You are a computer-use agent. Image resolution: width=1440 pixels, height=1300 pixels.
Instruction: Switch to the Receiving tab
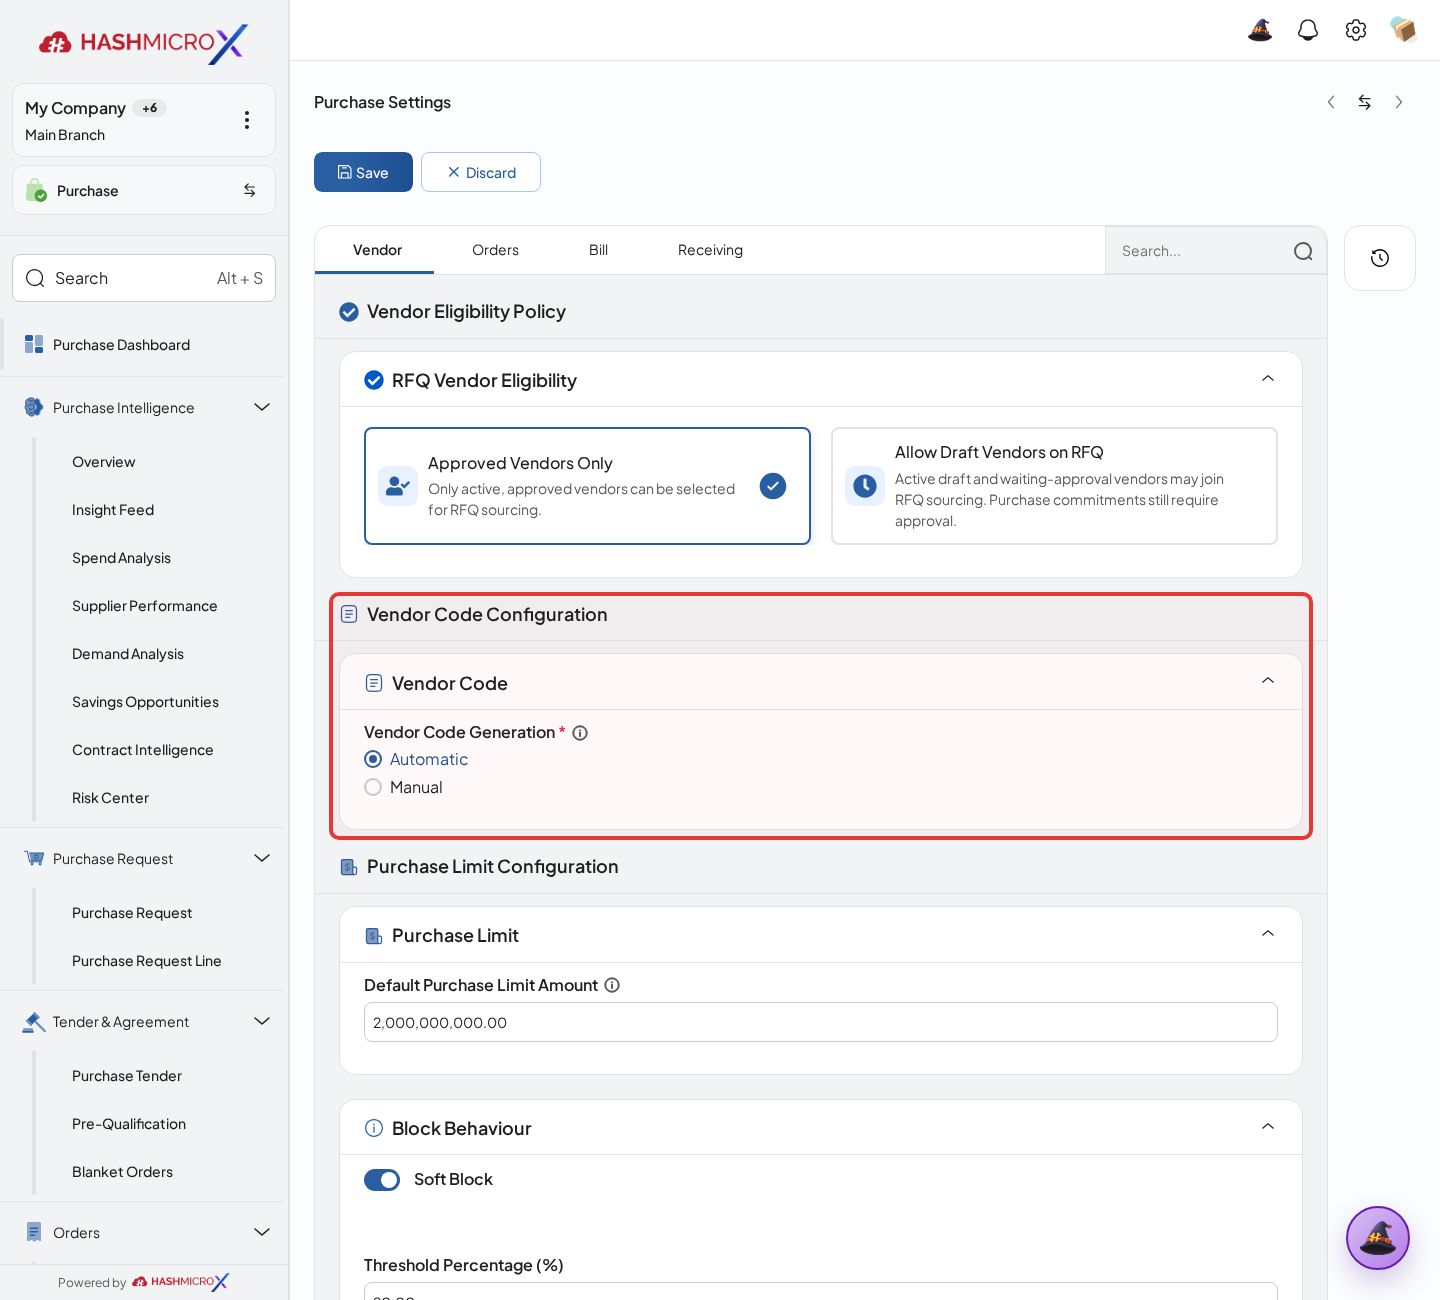[x=710, y=250]
